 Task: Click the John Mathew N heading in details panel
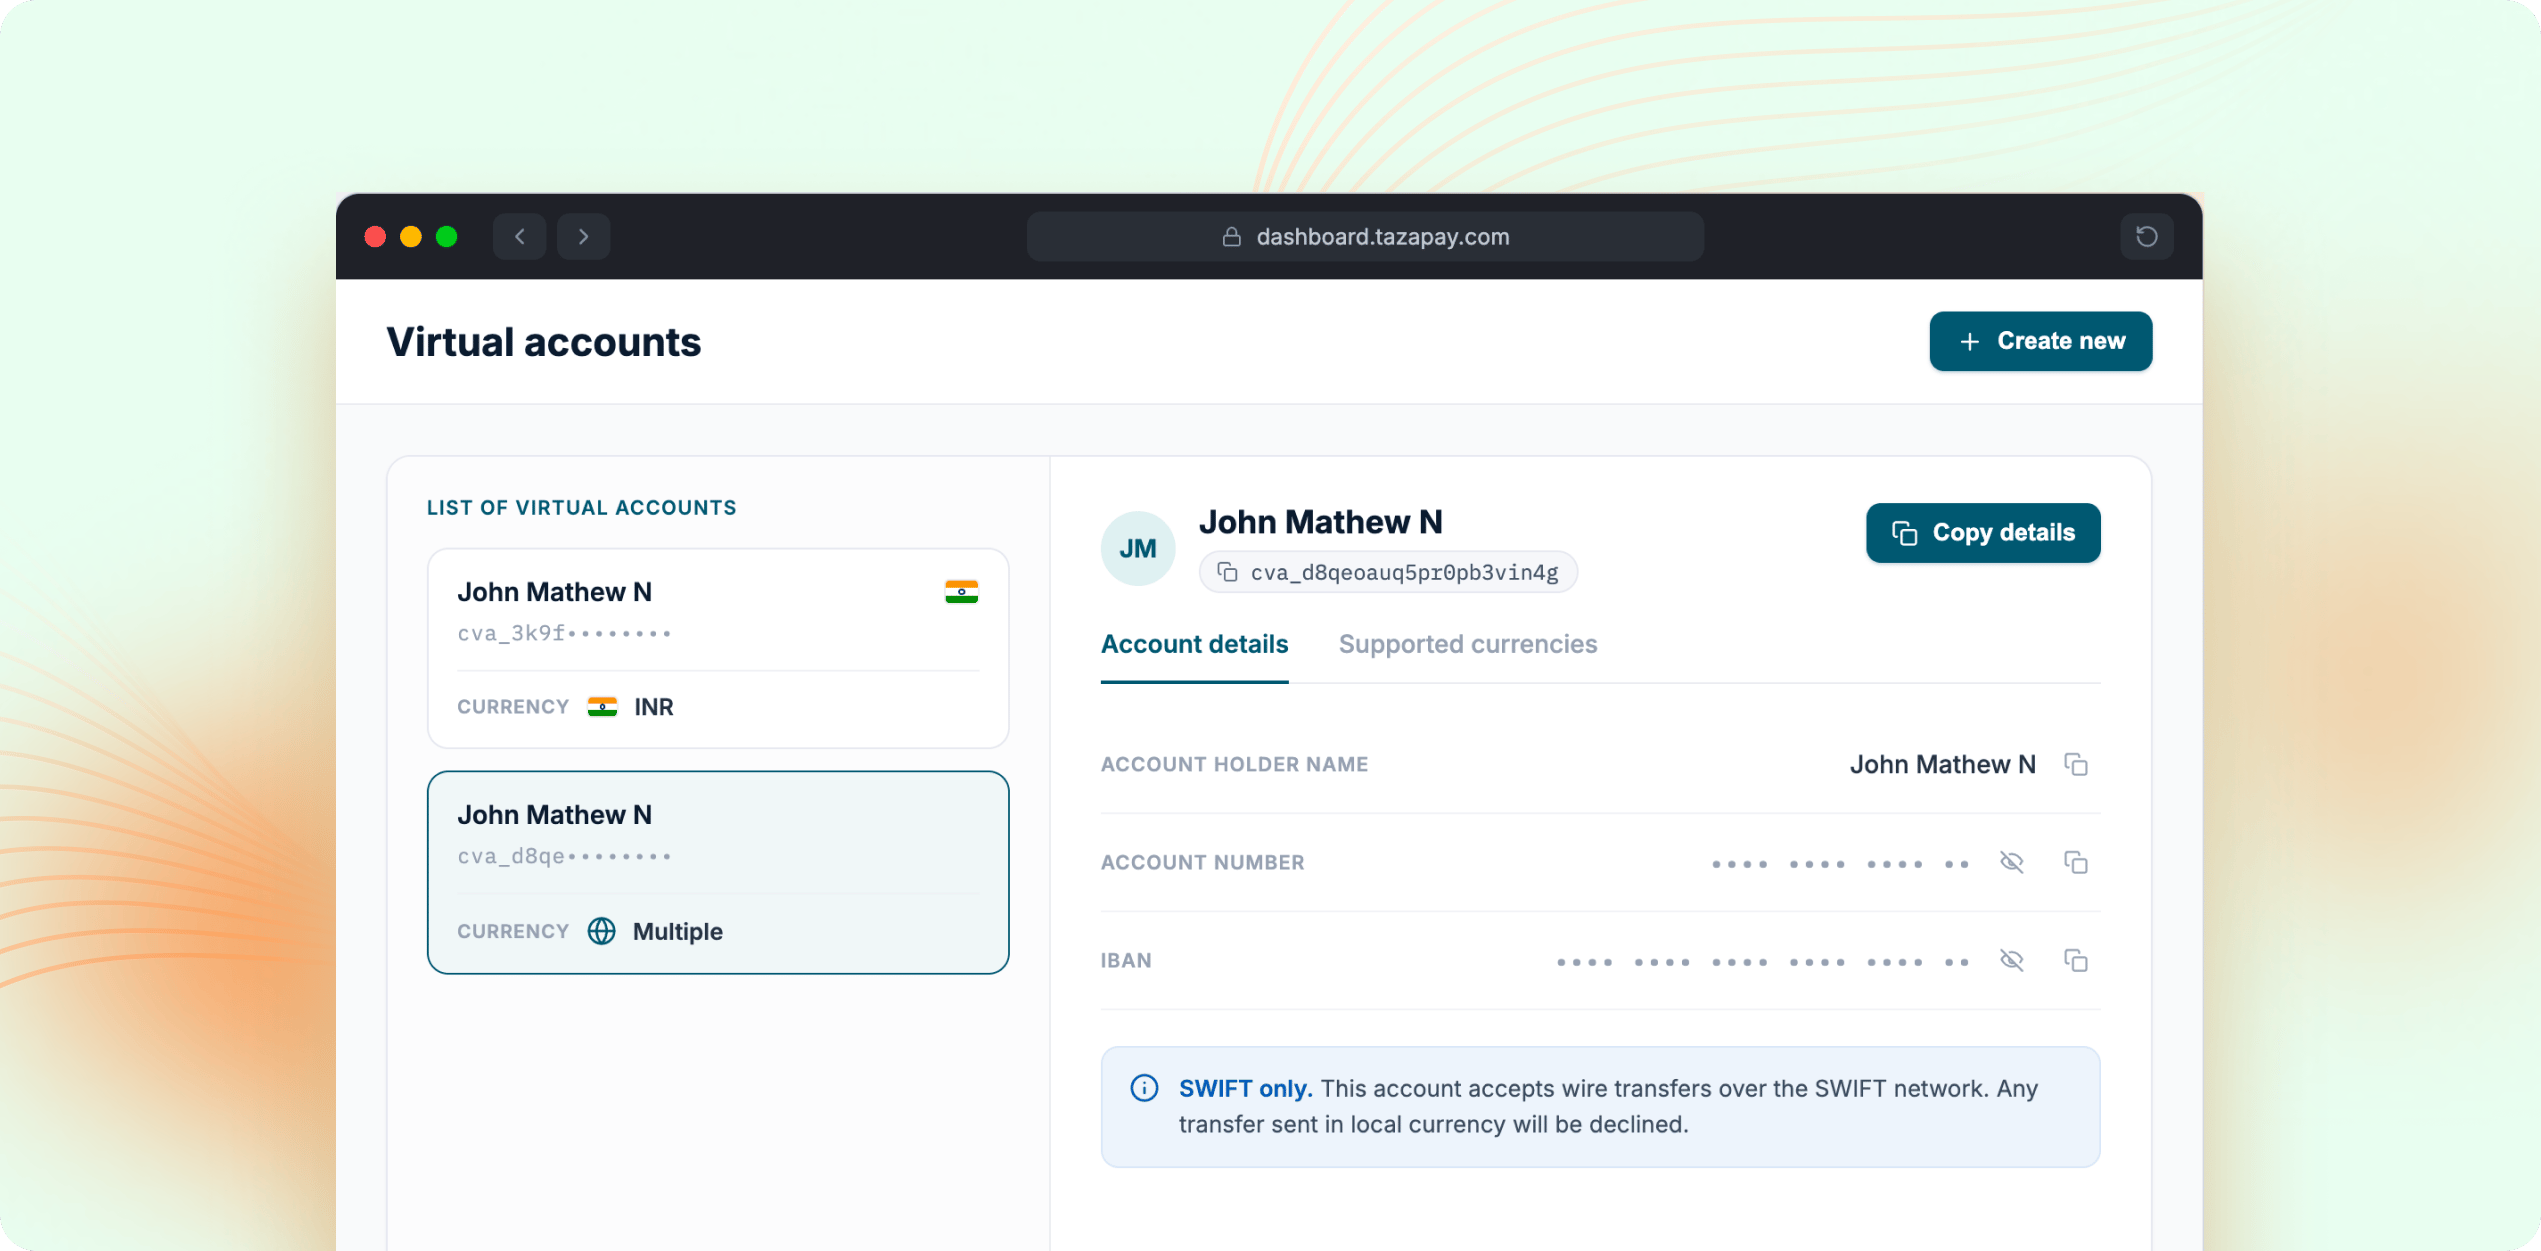point(1320,522)
